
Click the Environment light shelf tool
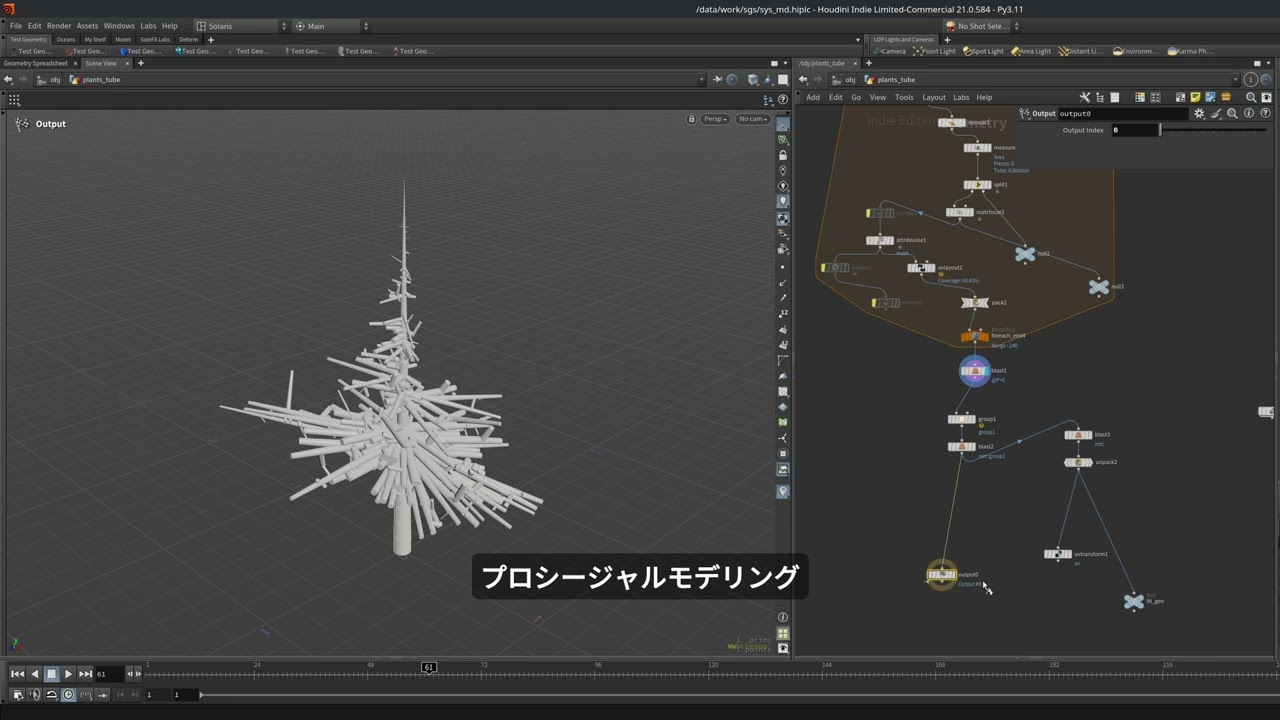pyautogui.click(x=1135, y=51)
